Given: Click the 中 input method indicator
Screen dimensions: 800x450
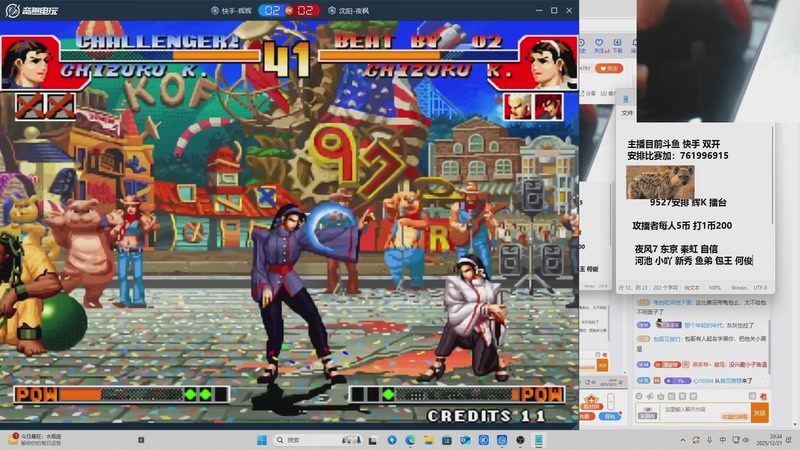Looking at the screenshot, I should [722, 440].
